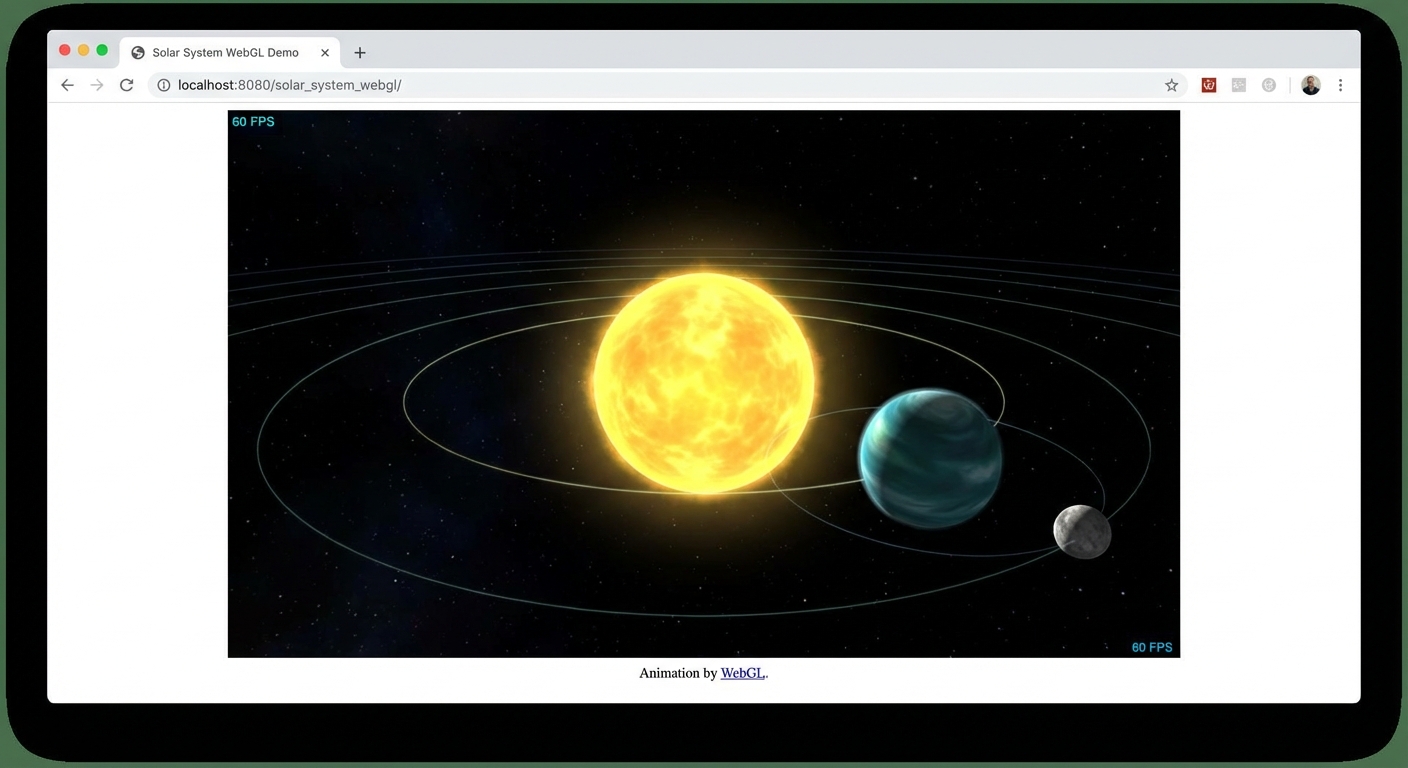View site information for localhost
This screenshot has height=768, width=1408.
[164, 85]
